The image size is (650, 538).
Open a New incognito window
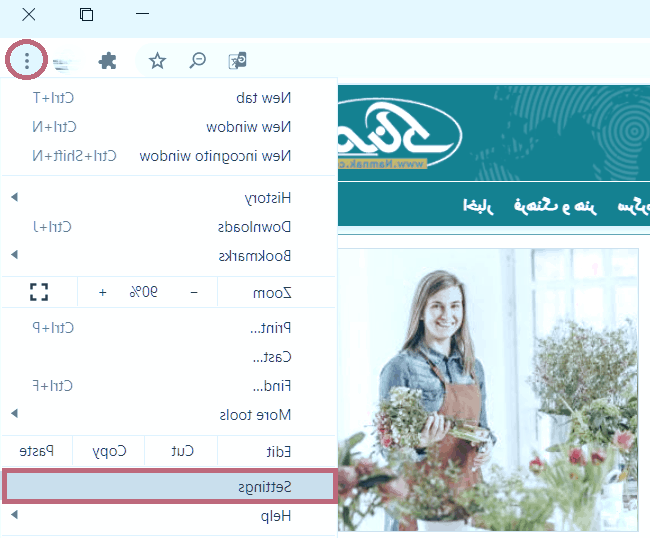168,156
